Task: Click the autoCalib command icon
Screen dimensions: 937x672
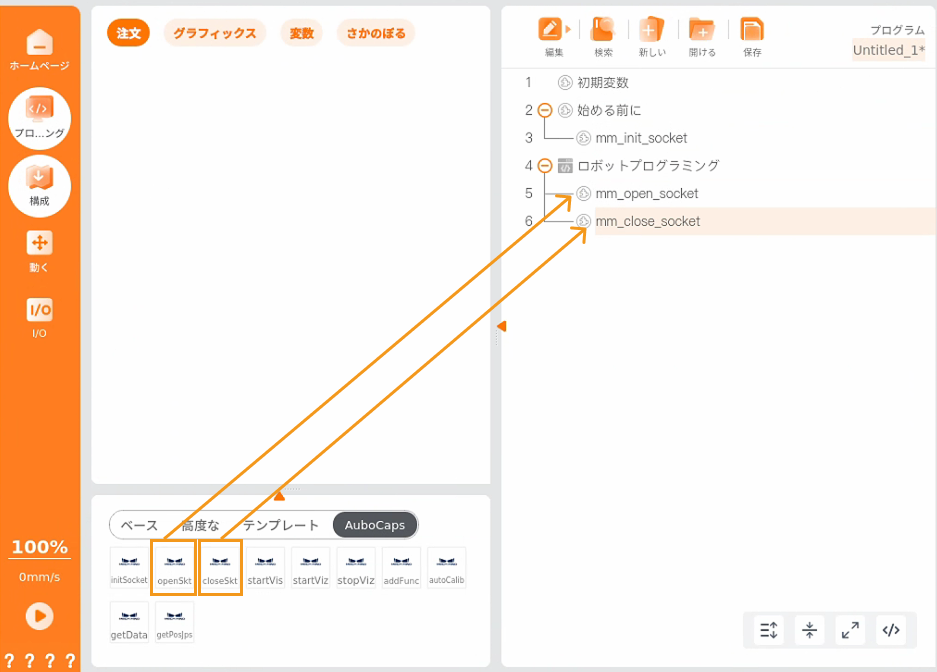Action: (447, 567)
